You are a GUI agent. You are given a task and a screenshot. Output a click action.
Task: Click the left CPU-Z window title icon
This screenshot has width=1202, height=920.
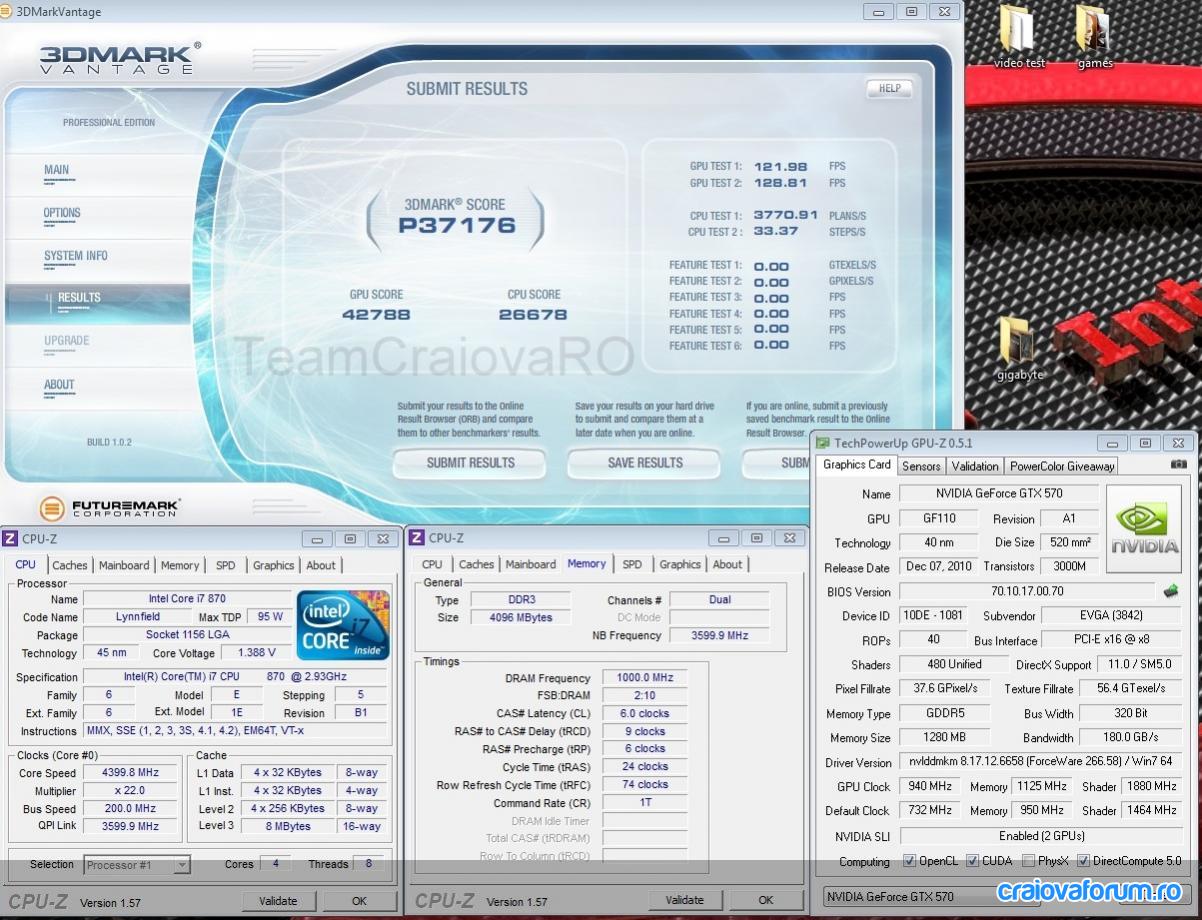coord(10,538)
